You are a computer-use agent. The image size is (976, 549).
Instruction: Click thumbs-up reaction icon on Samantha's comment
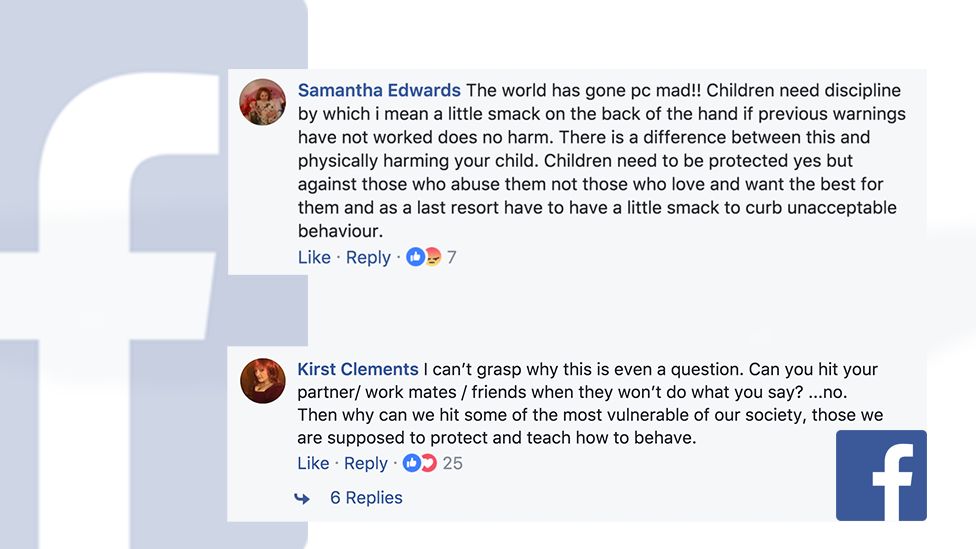(415, 257)
